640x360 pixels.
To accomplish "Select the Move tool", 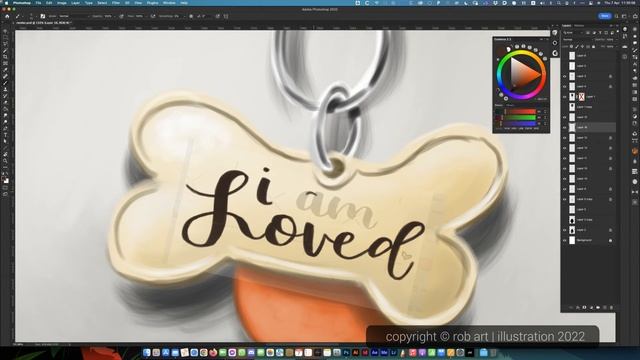I will (x=5, y=31).
